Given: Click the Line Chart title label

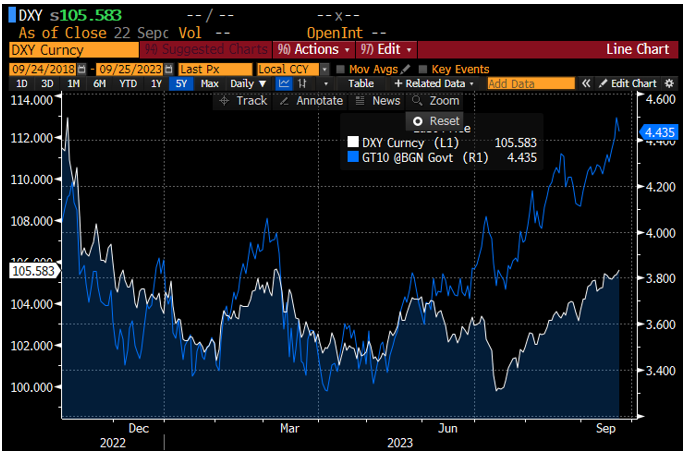Looking at the screenshot, I should [x=637, y=50].
